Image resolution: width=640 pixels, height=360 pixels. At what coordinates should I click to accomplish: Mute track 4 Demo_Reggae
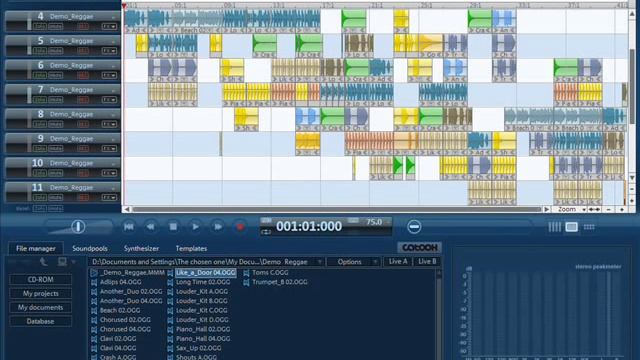[x=56, y=27]
